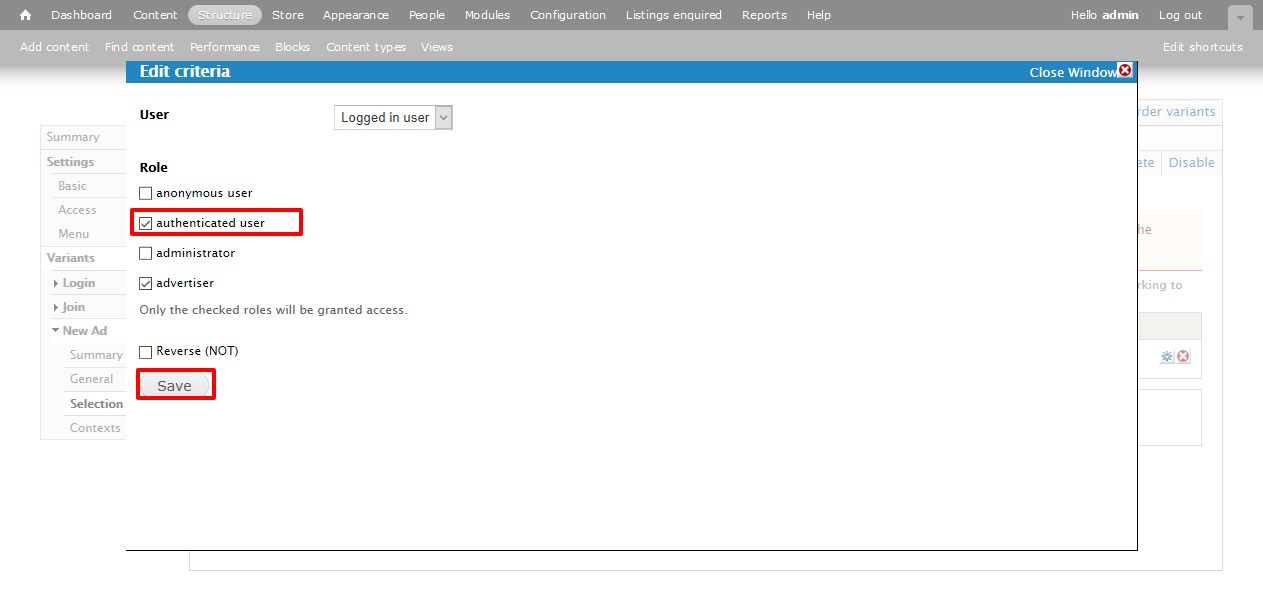Open the Configuration menu
This screenshot has width=1263, height=594.
(x=567, y=15)
